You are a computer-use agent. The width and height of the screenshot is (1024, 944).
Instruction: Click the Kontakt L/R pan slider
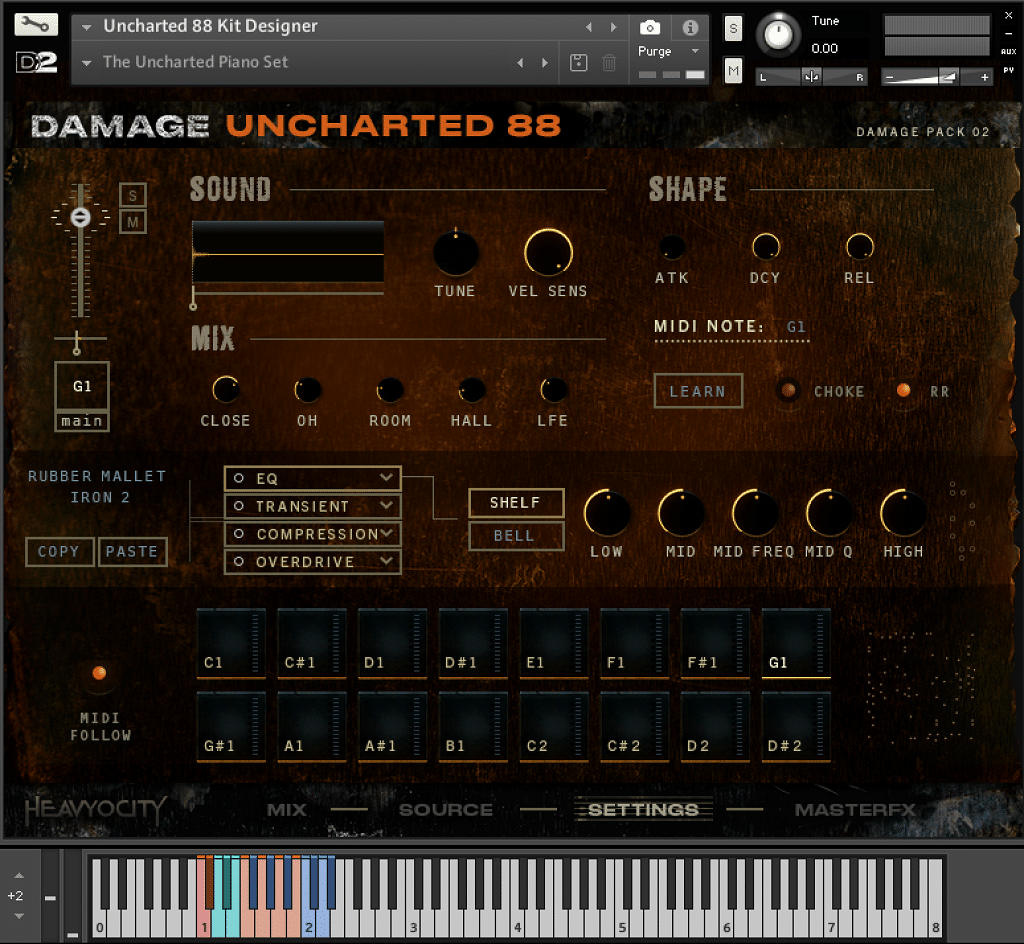[812, 77]
